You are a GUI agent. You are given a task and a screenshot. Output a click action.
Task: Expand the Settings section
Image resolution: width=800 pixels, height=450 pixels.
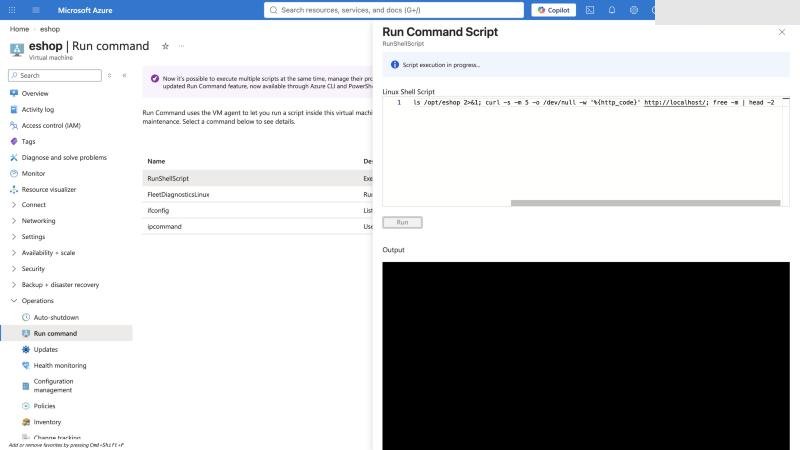(14, 237)
